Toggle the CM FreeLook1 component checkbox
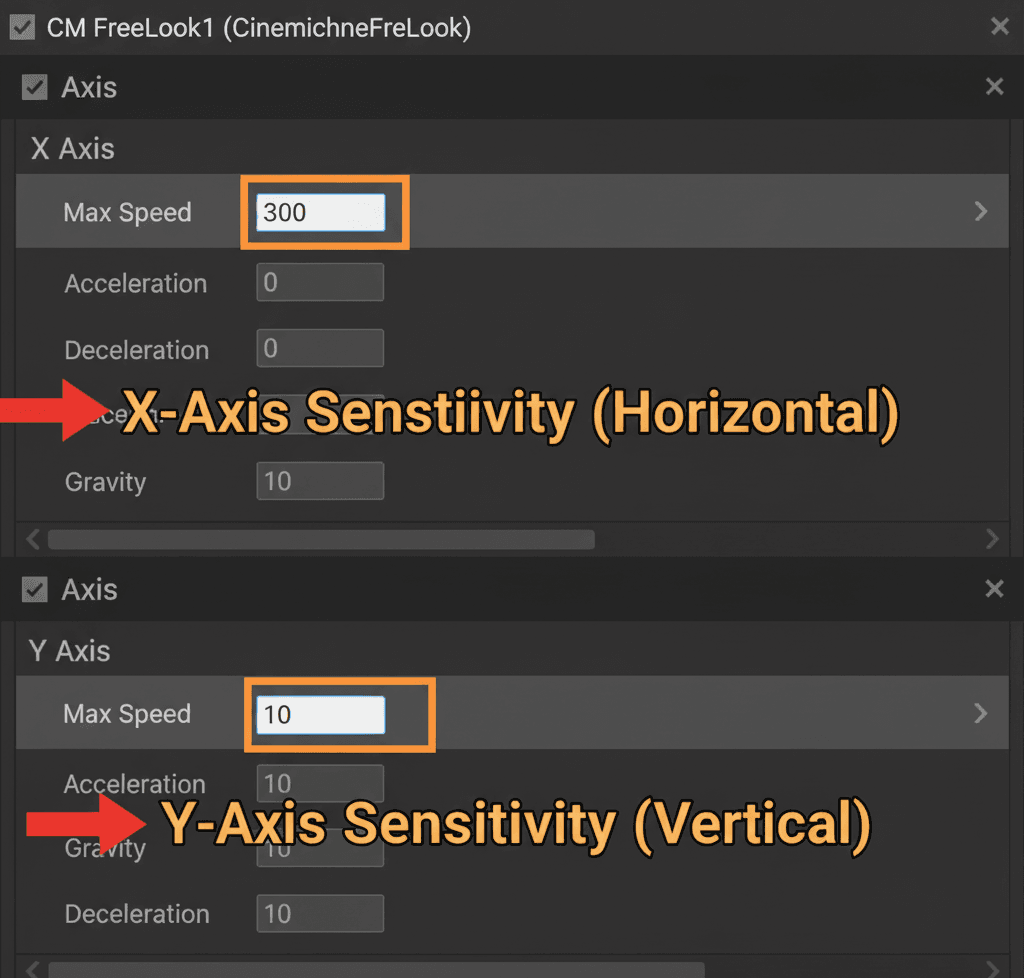This screenshot has width=1024, height=978. point(21,27)
